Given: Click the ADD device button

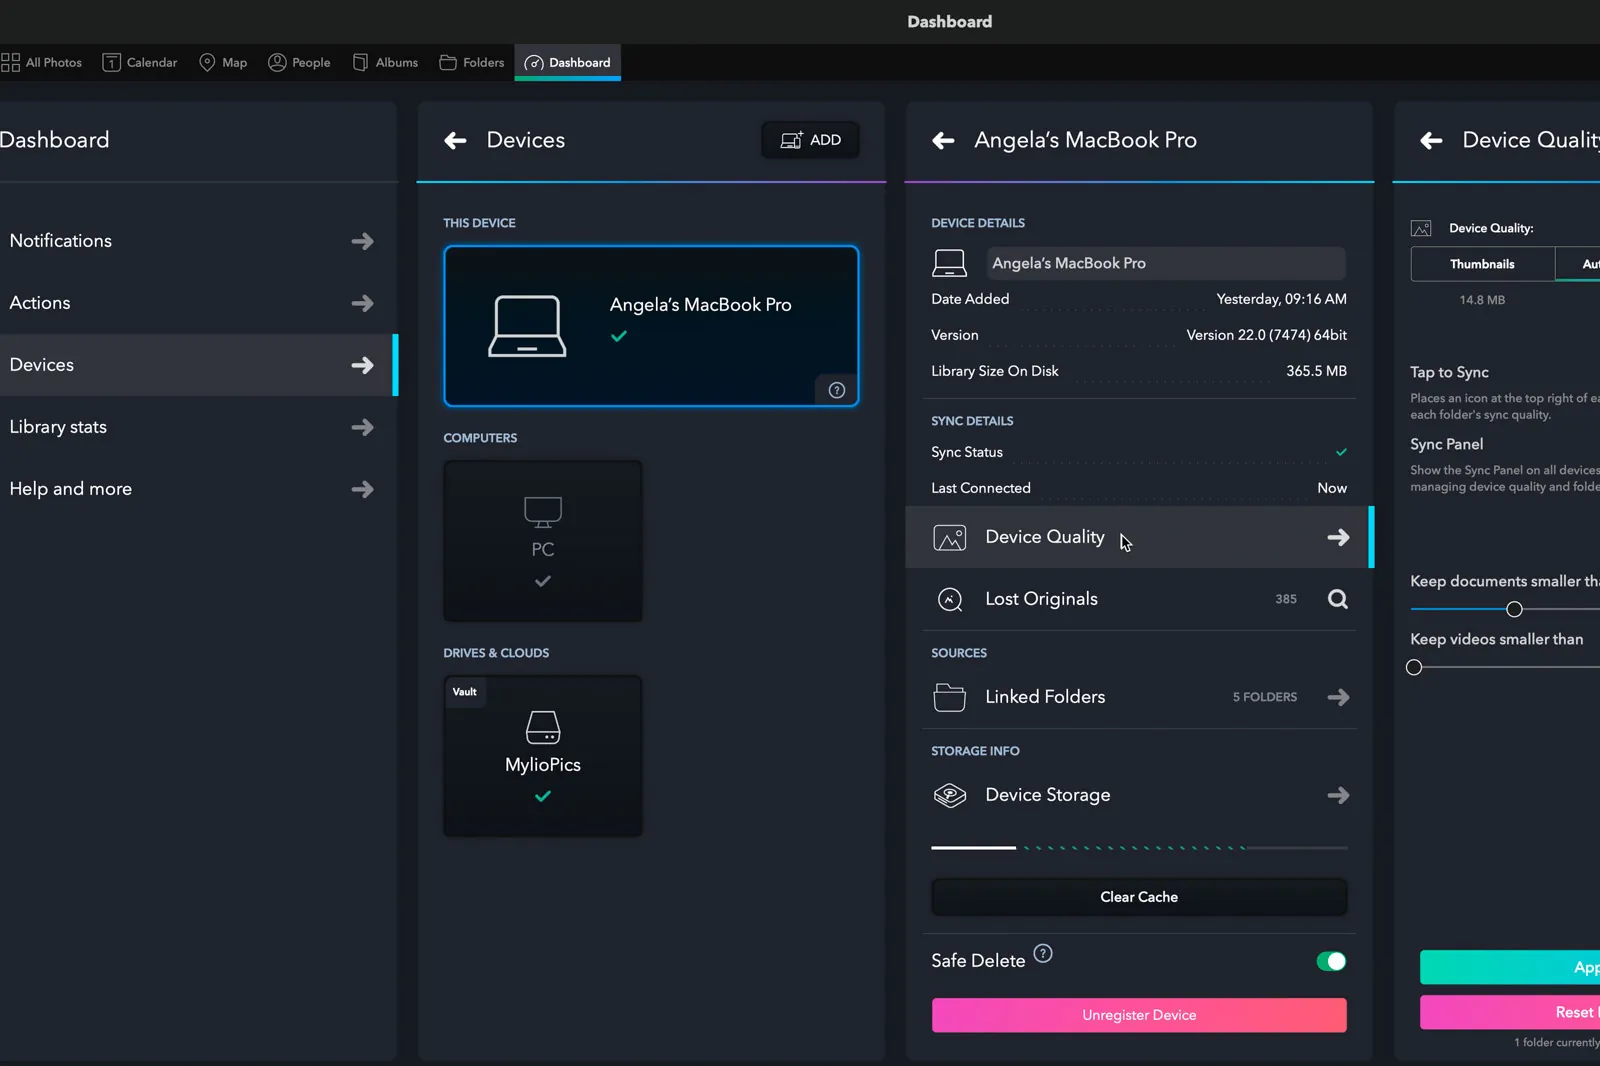Looking at the screenshot, I should coord(811,140).
